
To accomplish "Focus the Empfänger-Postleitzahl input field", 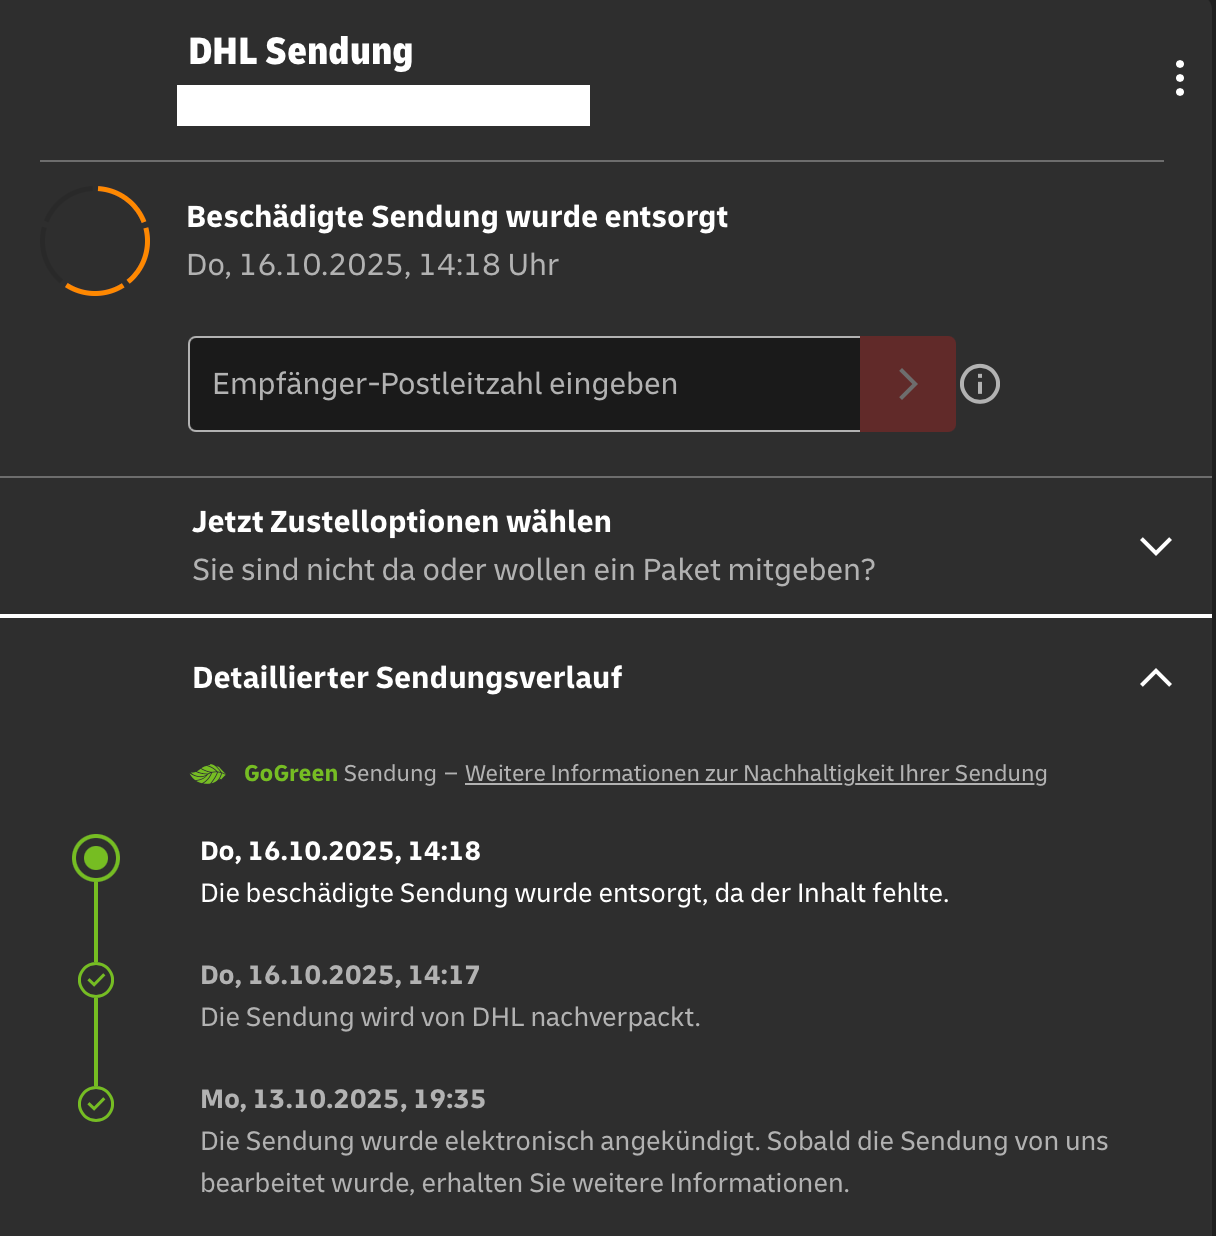I will pos(524,384).
